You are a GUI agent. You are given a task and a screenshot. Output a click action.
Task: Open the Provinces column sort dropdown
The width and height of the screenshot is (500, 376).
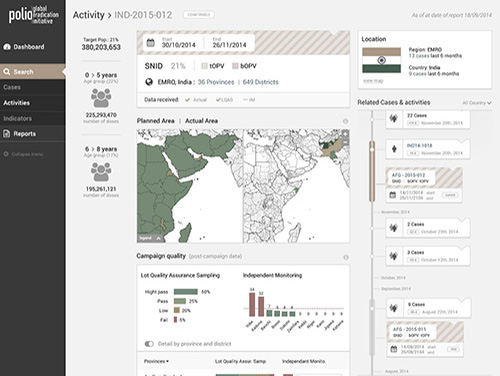pos(156,361)
